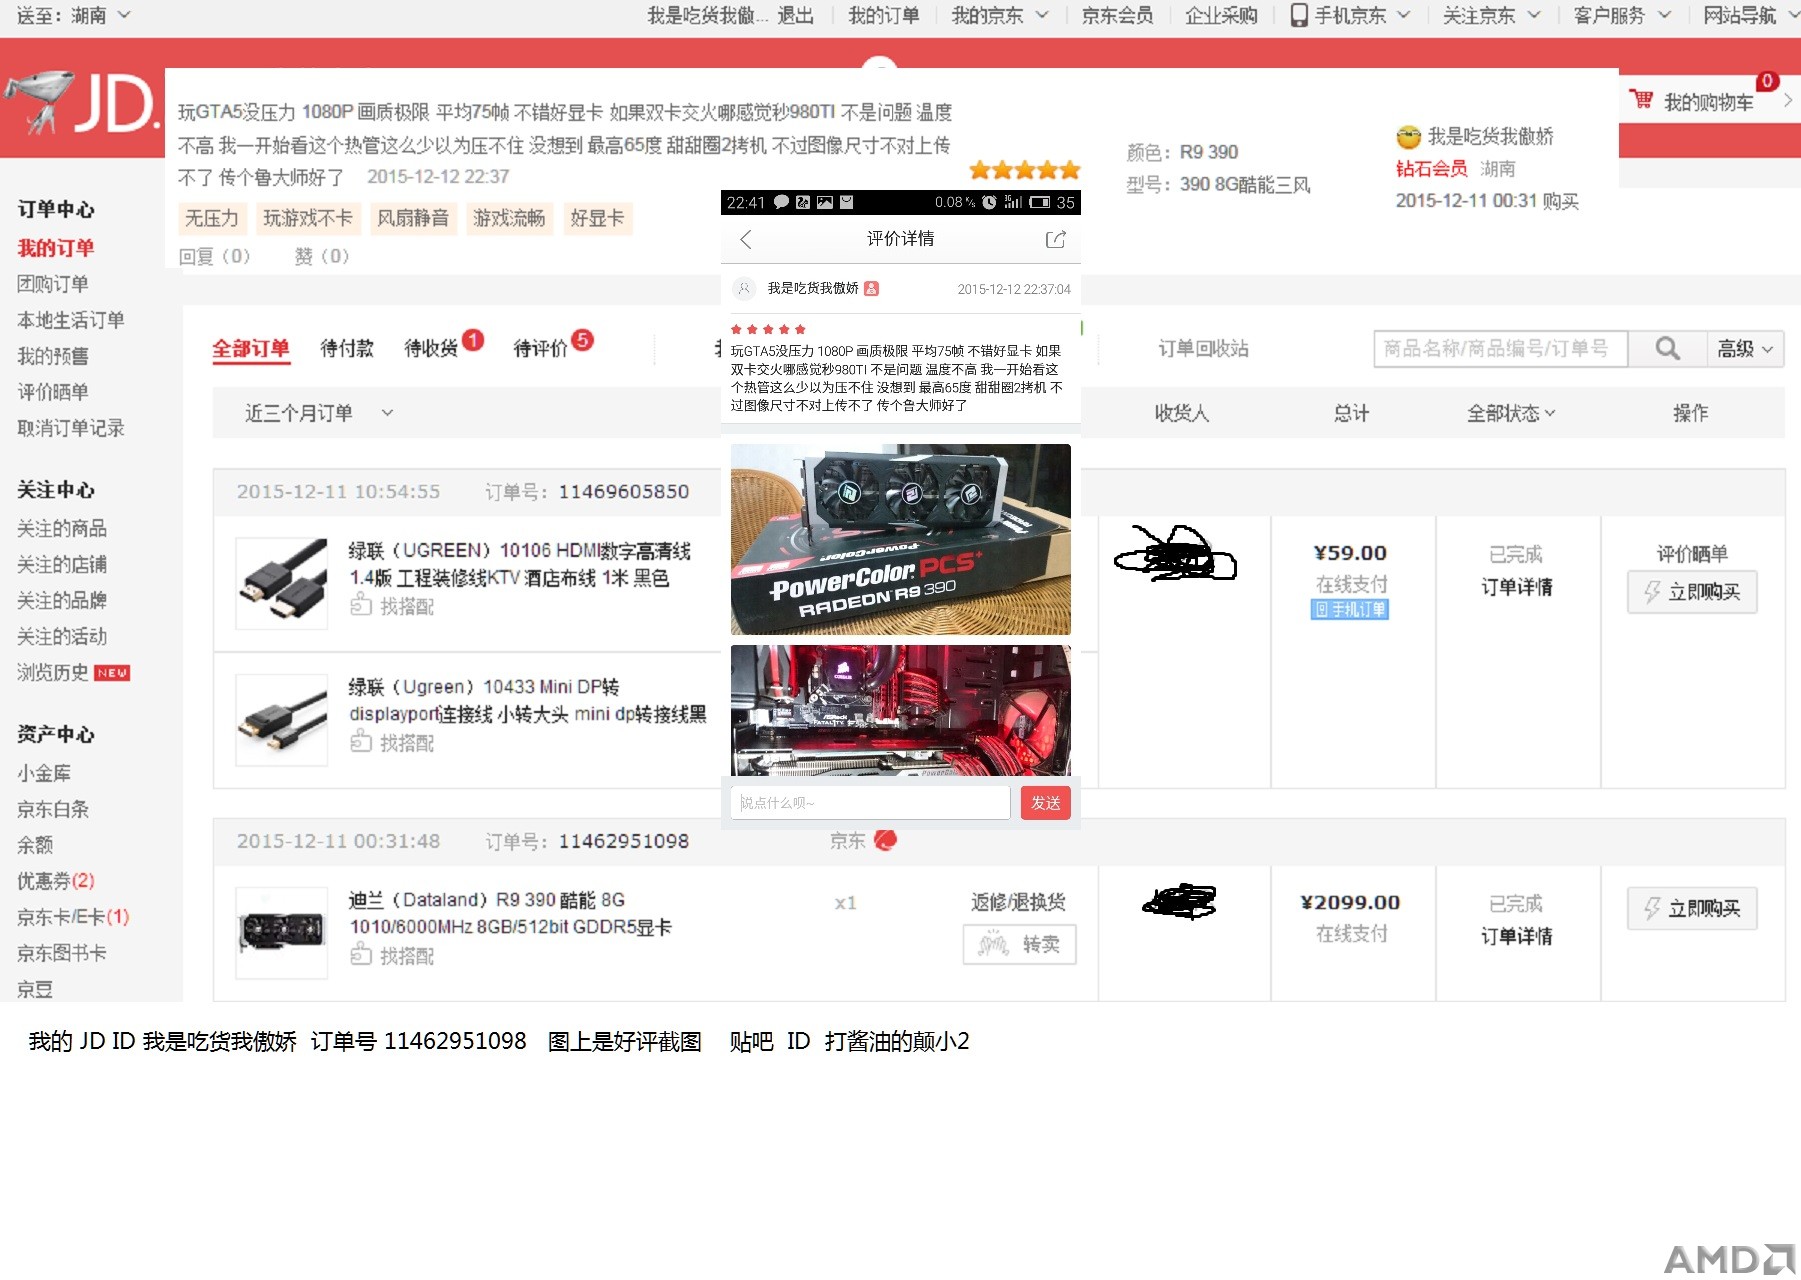This screenshot has height=1280, width=1801.
Task: Select 我的订单 in the sidebar
Action: tap(56, 248)
